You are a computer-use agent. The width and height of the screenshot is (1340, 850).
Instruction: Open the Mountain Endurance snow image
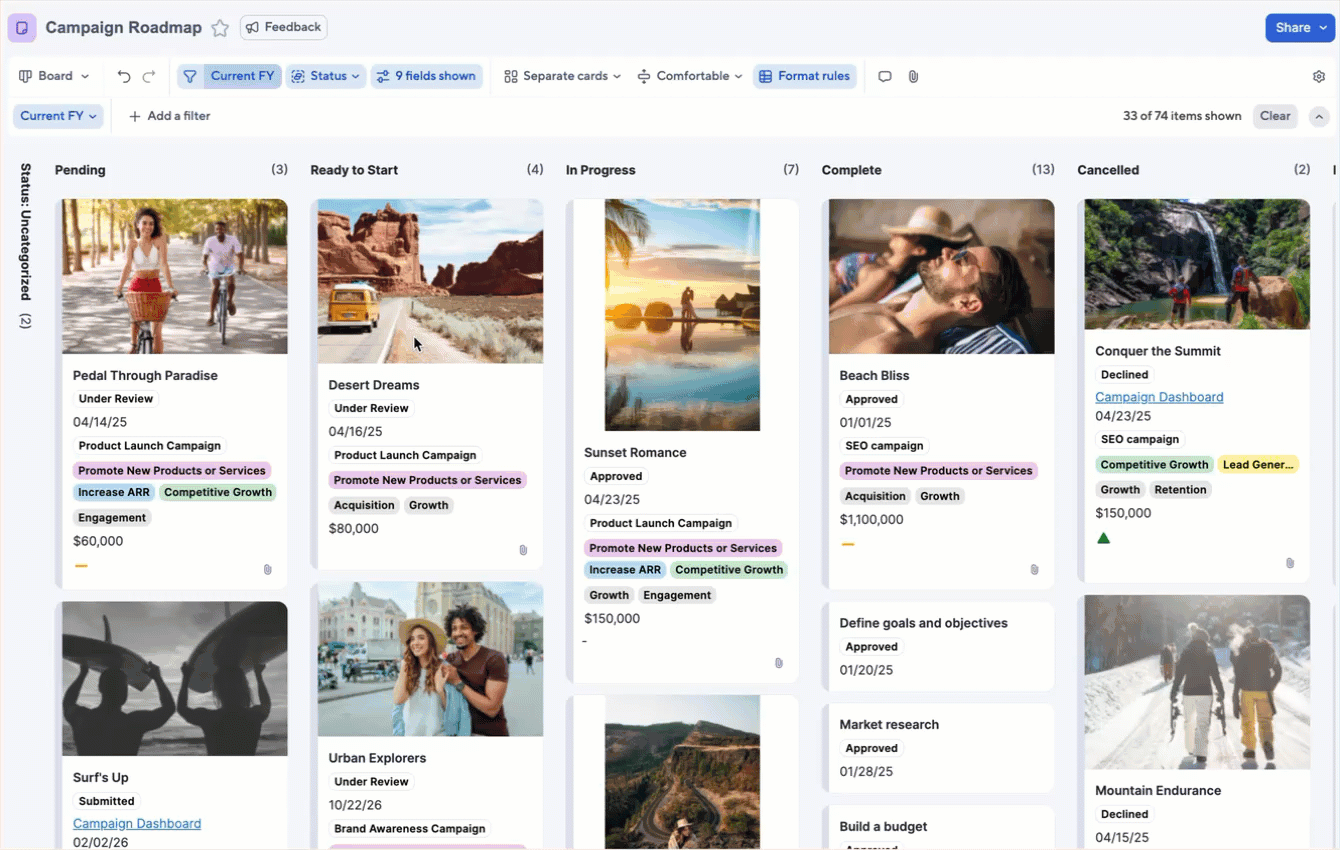[x=1197, y=682]
